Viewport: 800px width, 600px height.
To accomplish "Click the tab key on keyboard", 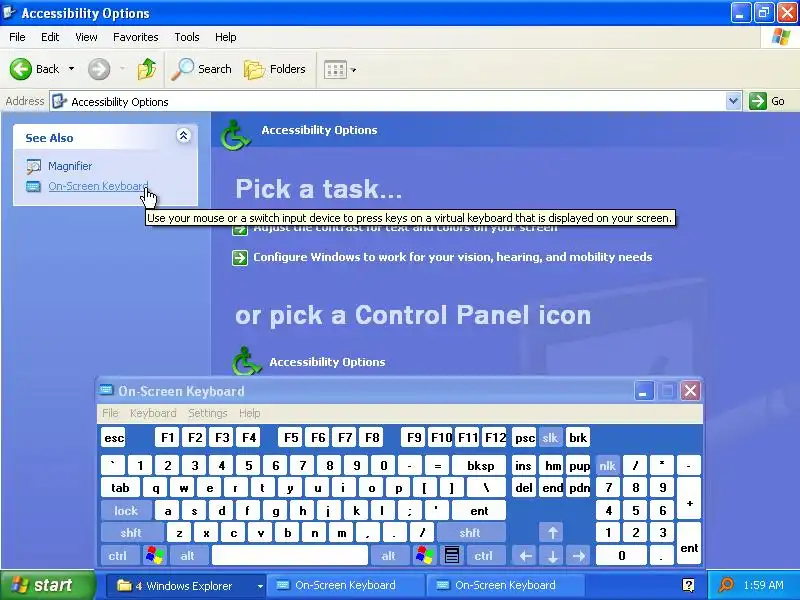I will [120, 488].
